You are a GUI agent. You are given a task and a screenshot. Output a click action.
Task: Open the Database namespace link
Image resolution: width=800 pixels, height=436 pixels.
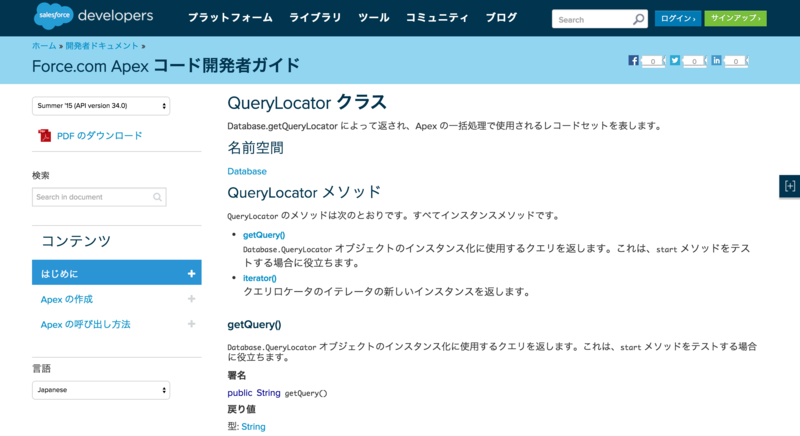point(247,171)
